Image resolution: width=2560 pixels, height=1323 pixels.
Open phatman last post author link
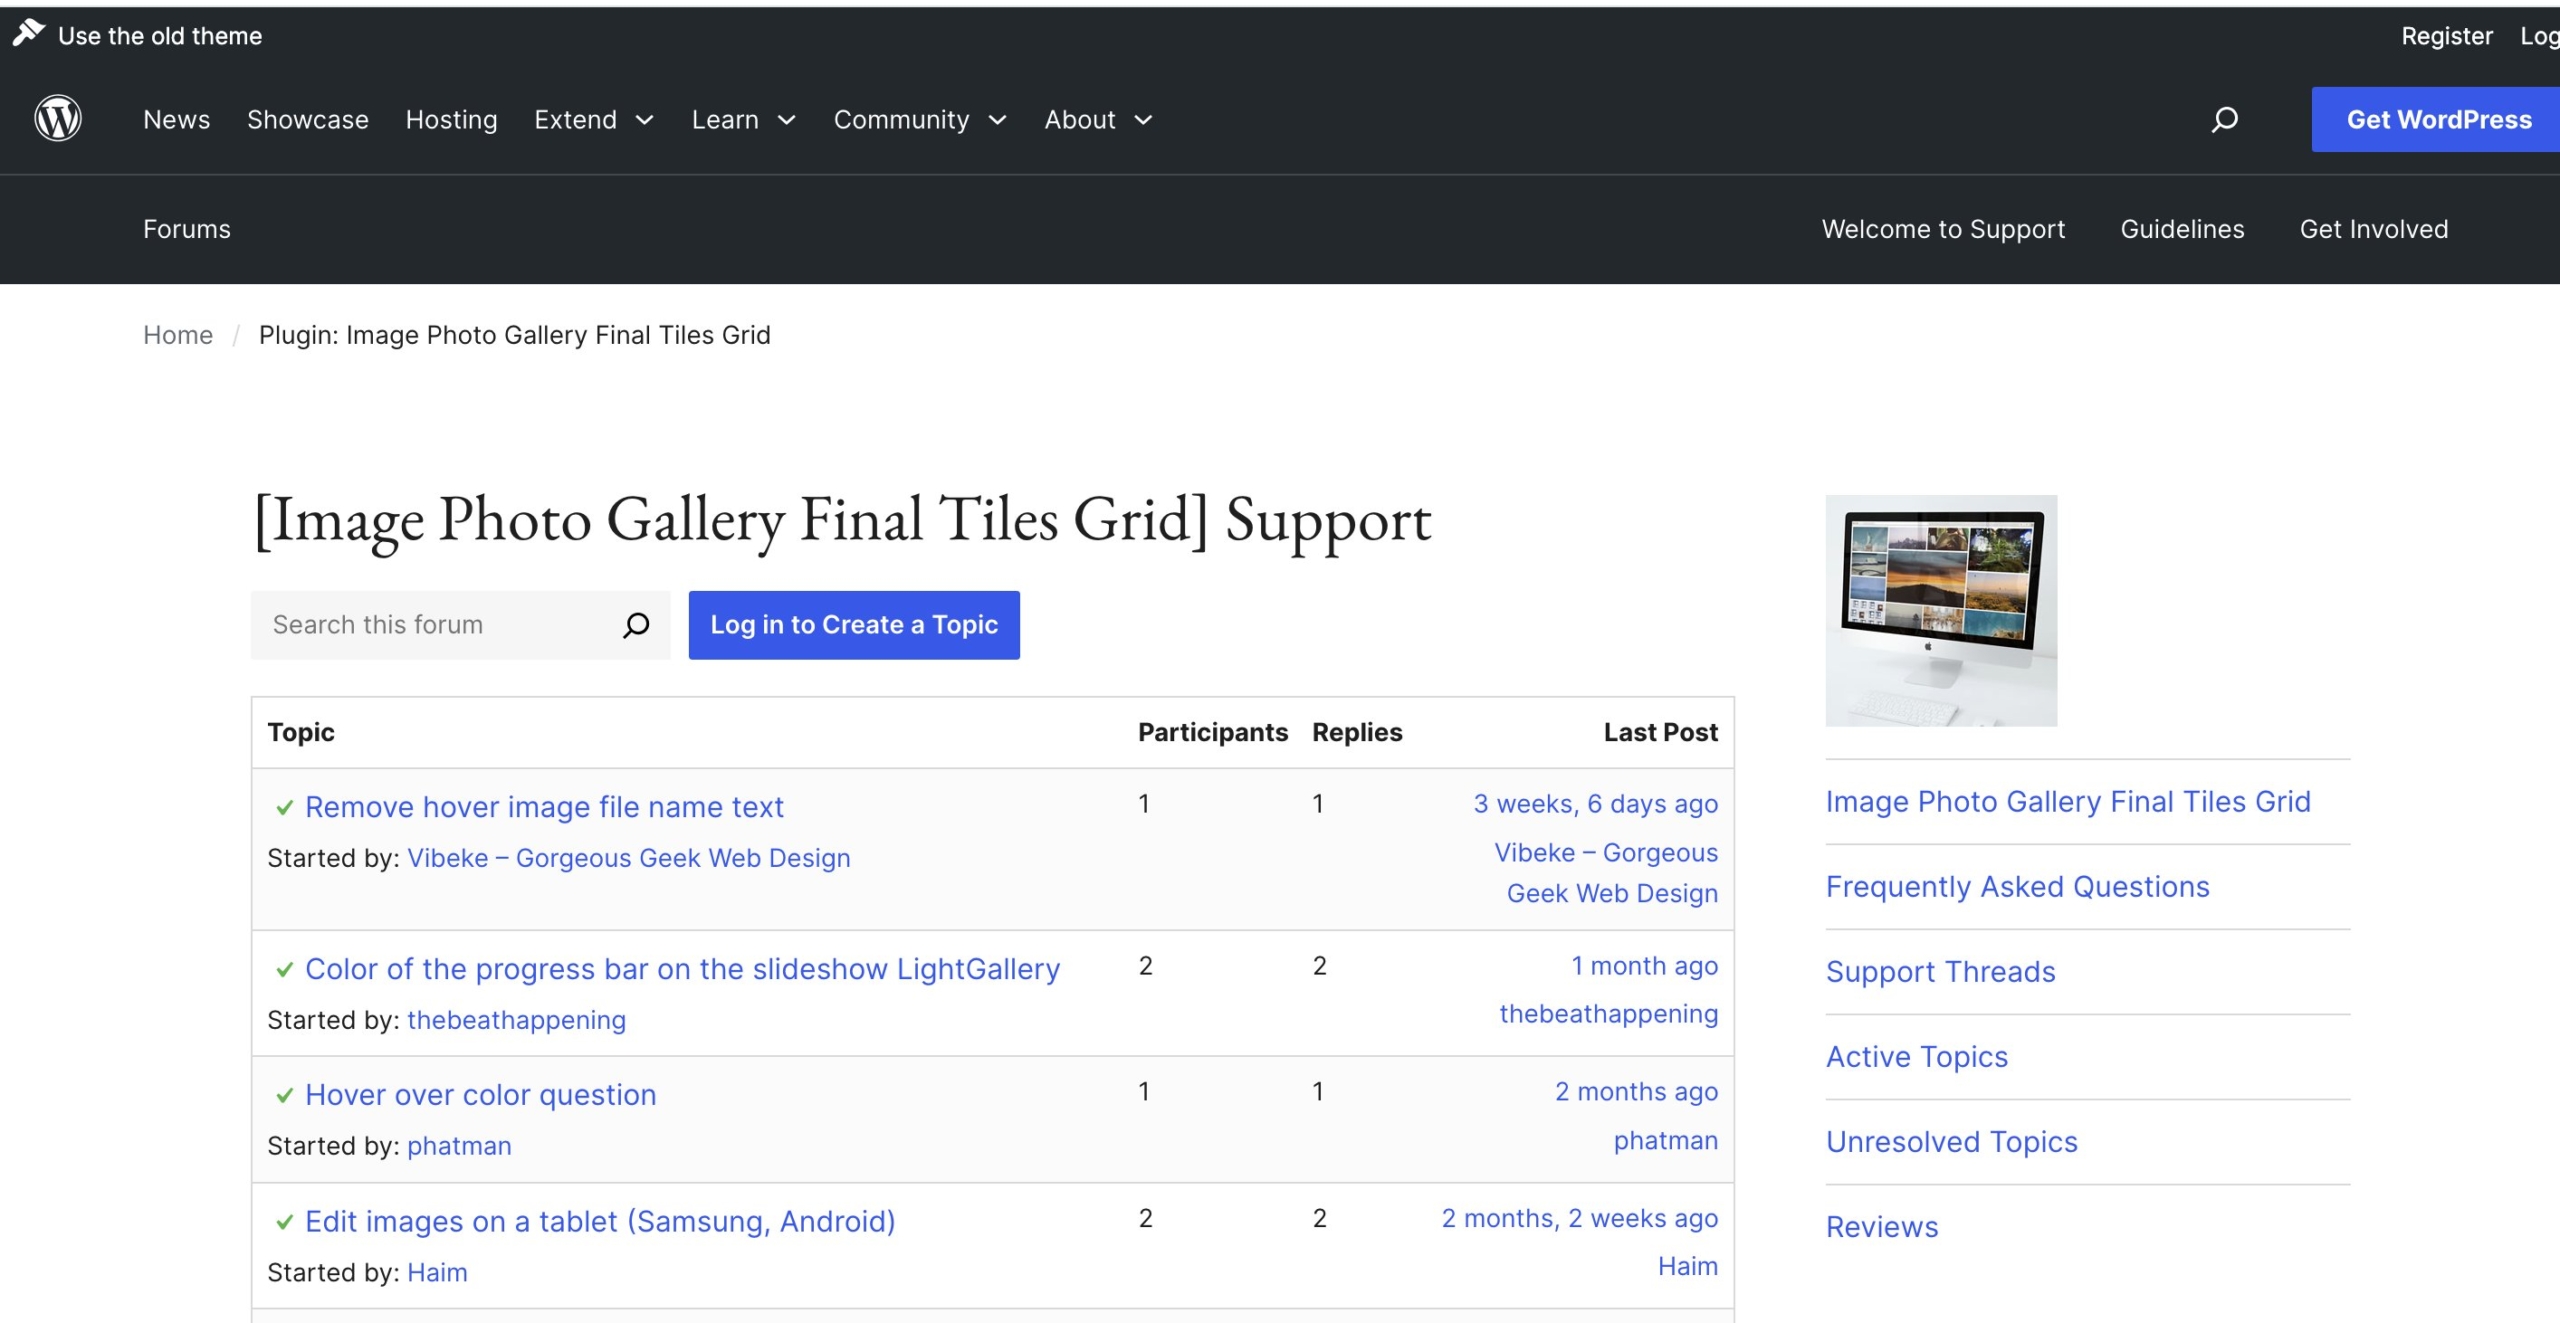pyautogui.click(x=1665, y=1140)
